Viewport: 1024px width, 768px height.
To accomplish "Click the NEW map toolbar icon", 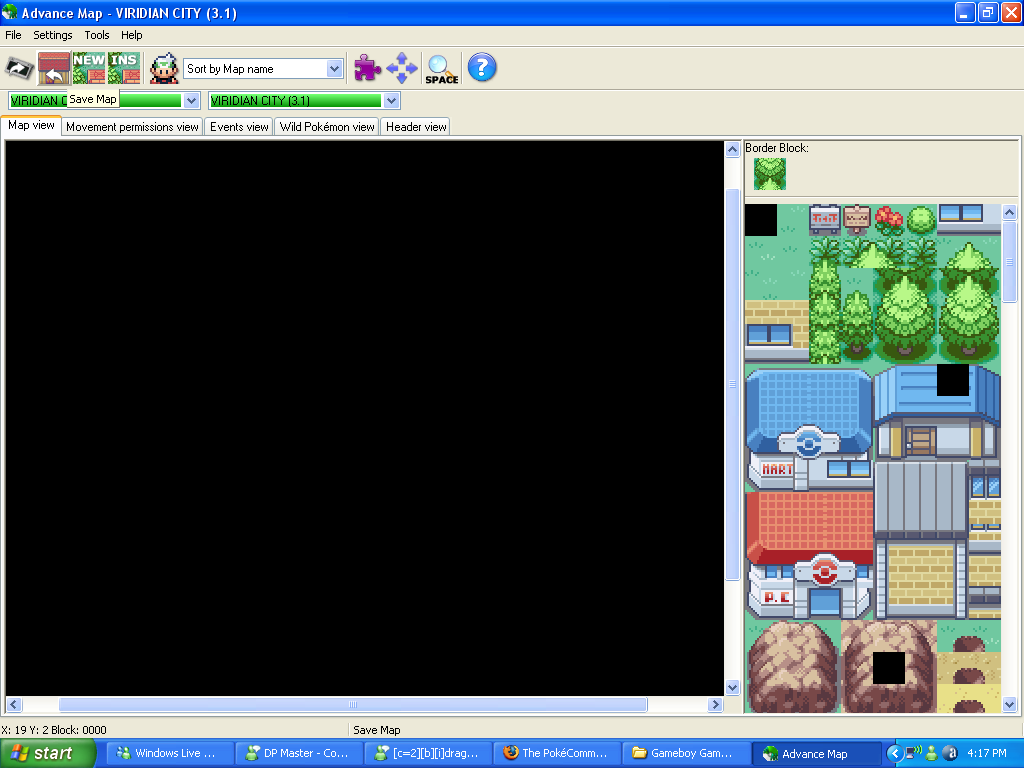I will point(89,68).
